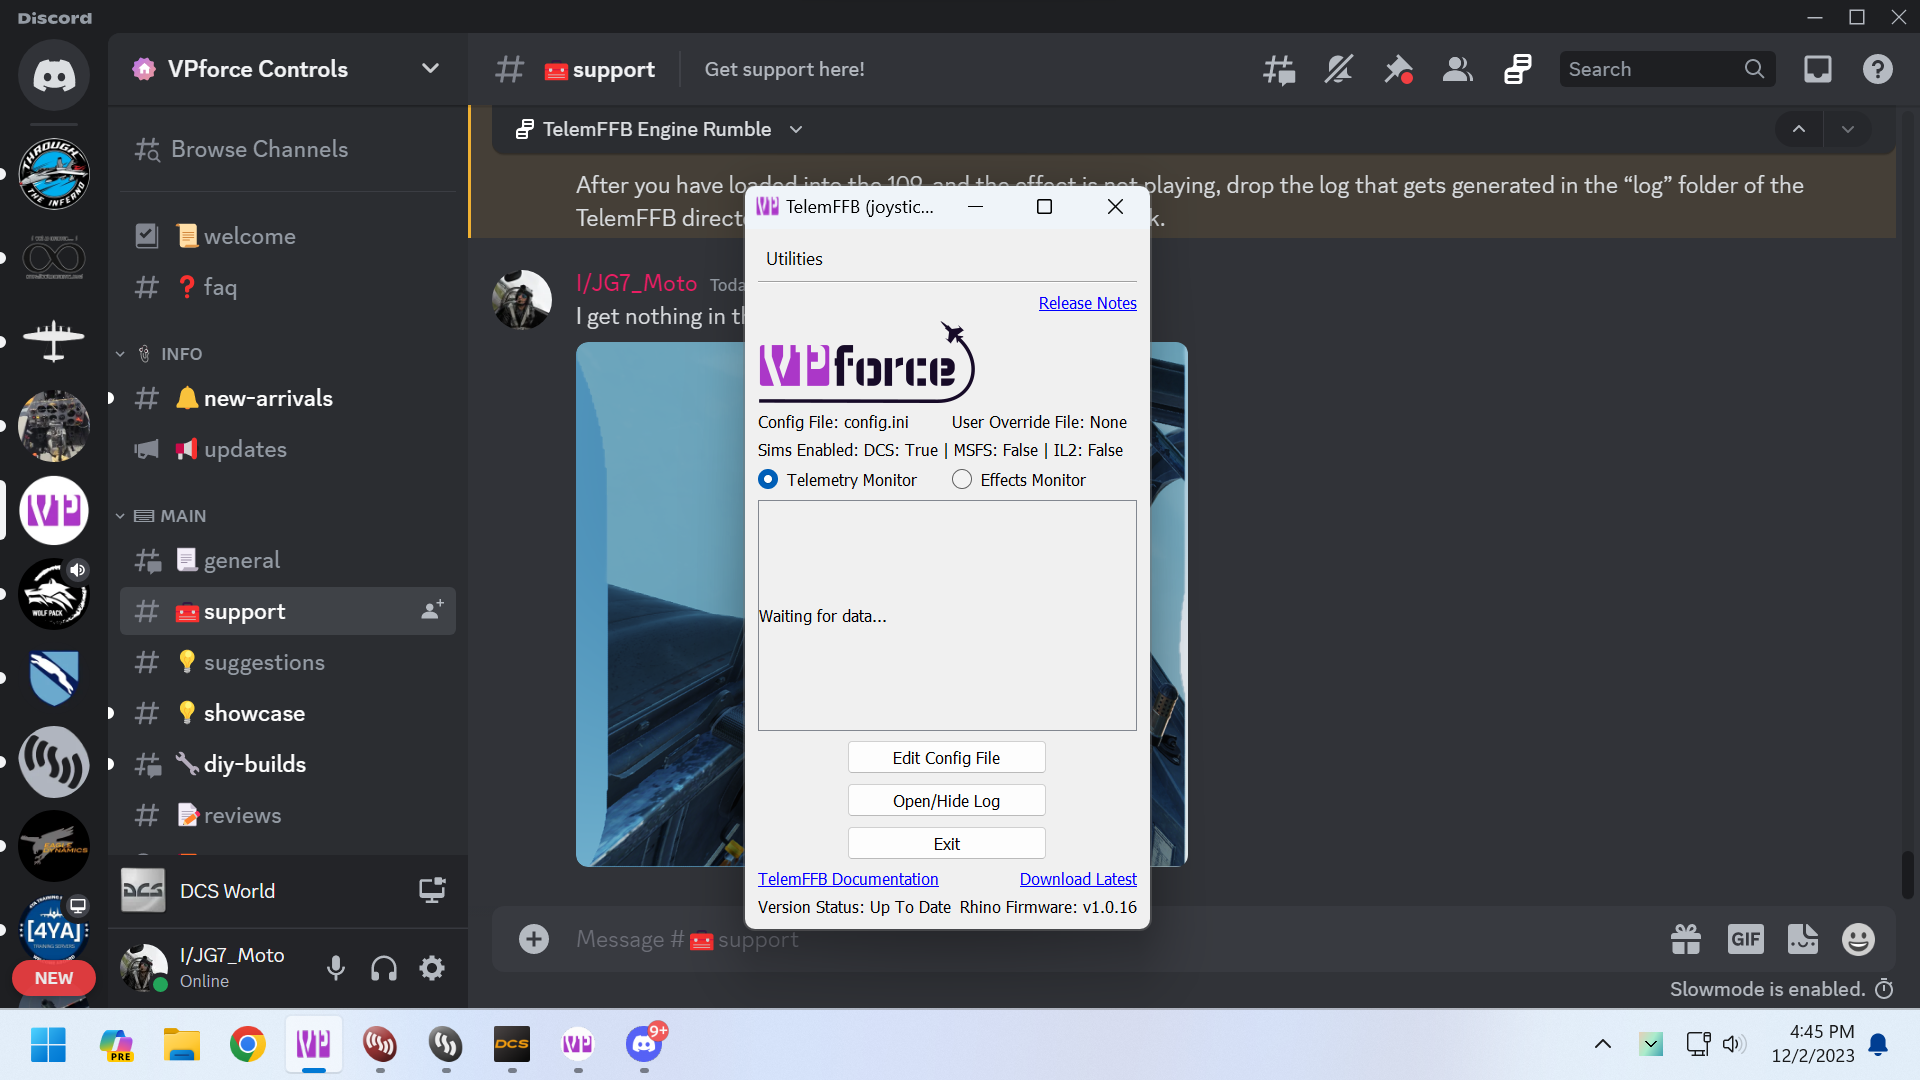Open User Settings gear icon
The width and height of the screenshot is (1920, 1080).
432,968
